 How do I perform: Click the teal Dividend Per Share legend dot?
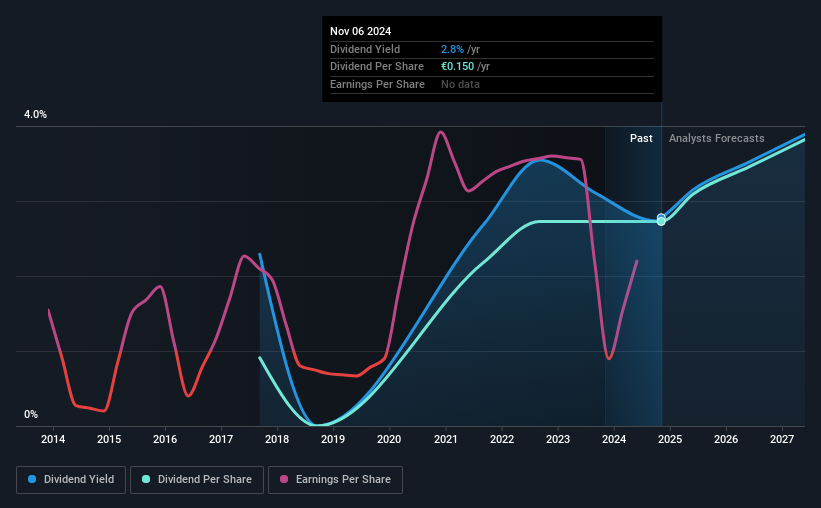click(146, 479)
